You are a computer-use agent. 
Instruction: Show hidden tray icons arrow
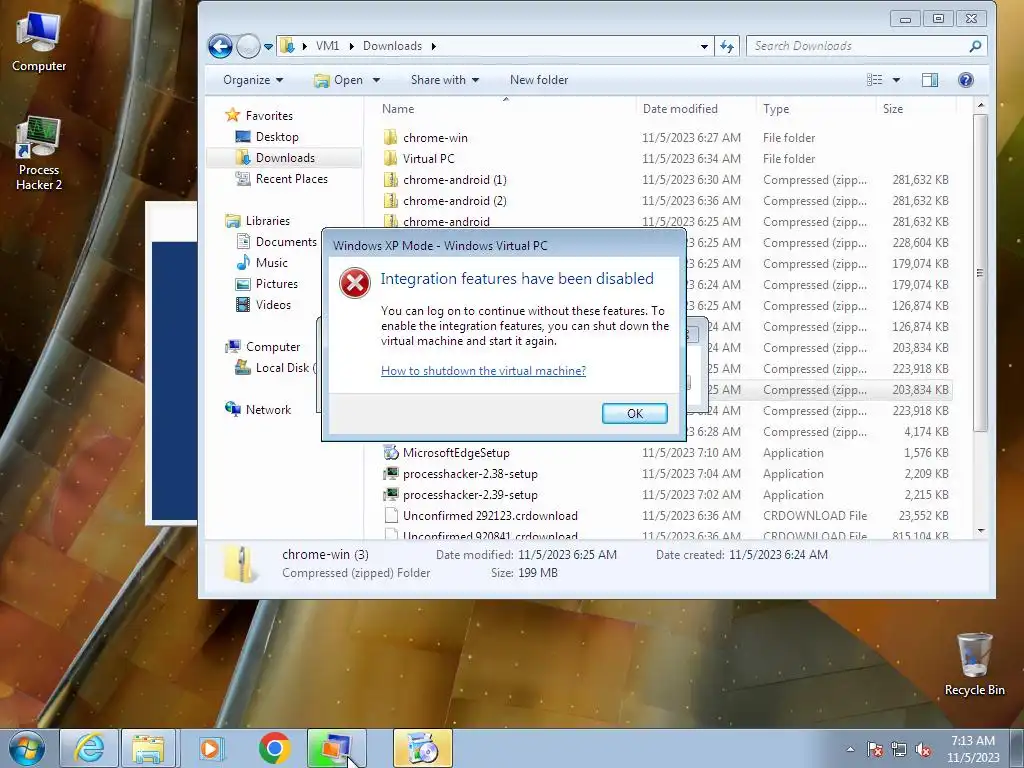(850, 749)
